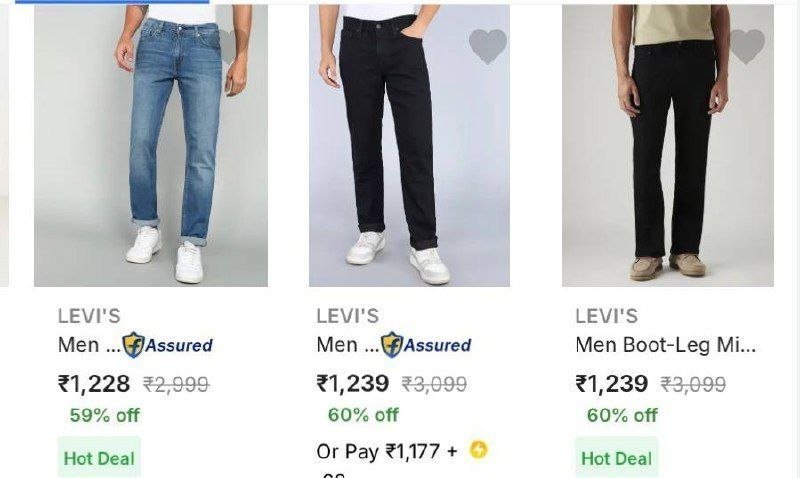Click Assured badge on blue jeans listing
The height and width of the screenshot is (478, 800).
(168, 345)
